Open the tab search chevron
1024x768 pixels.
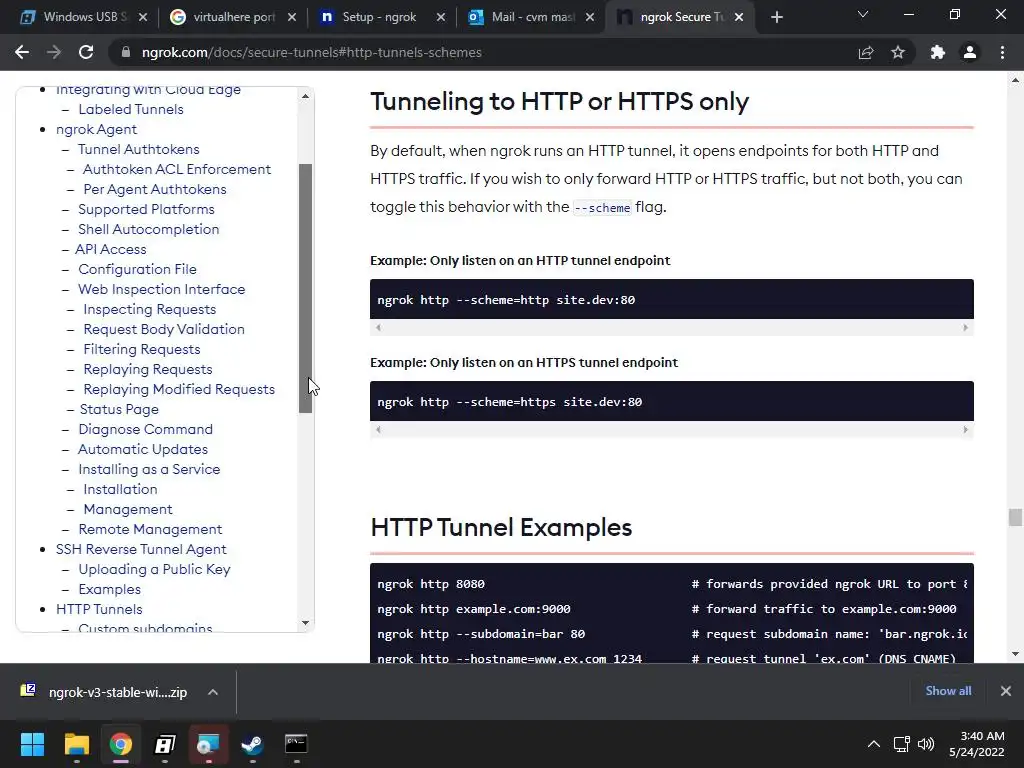point(863,14)
